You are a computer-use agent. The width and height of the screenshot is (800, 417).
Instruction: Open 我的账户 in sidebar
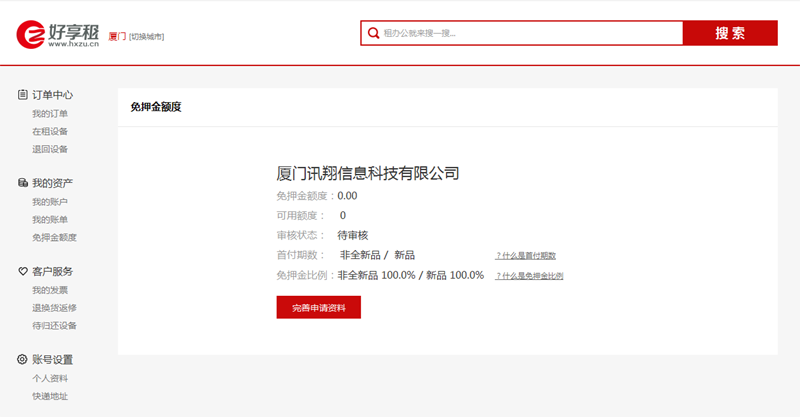[50, 202]
